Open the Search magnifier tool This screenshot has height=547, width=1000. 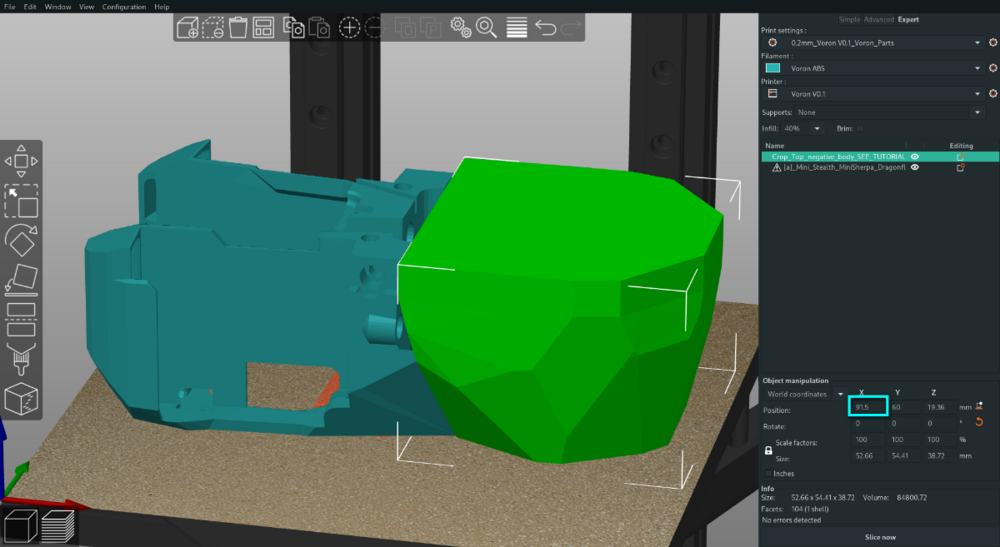click(486, 28)
